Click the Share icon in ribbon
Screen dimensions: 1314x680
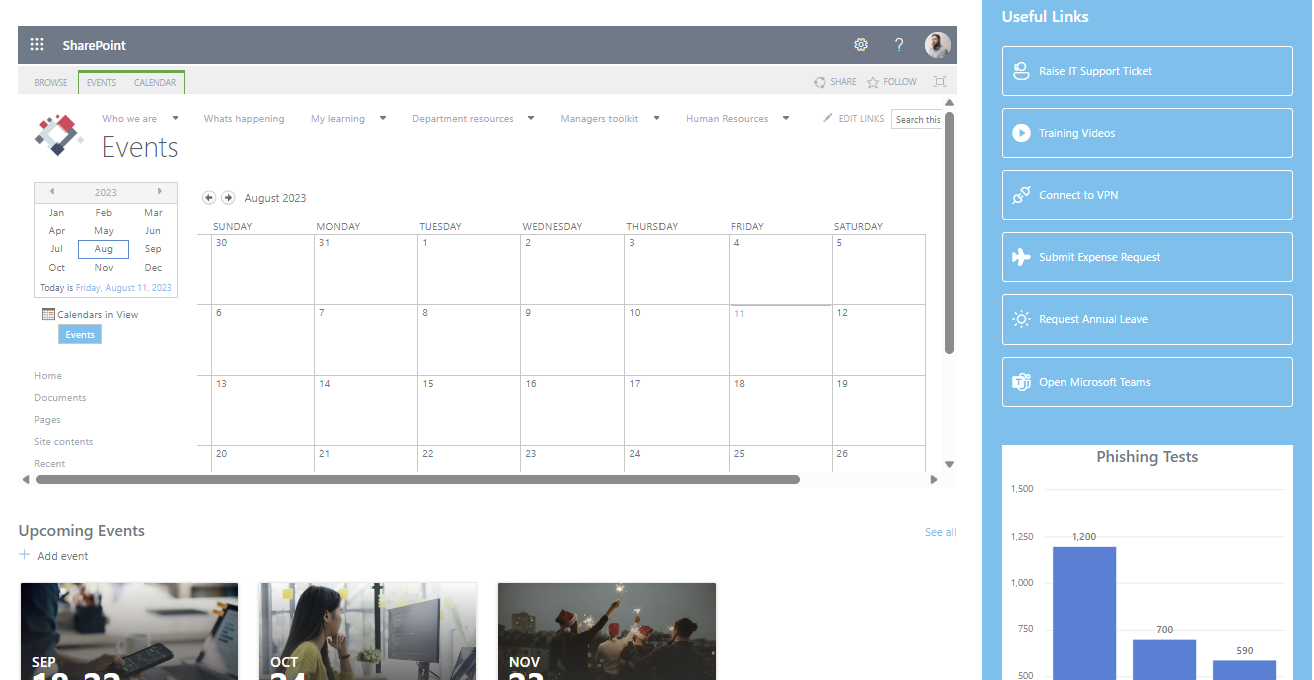[x=820, y=82]
